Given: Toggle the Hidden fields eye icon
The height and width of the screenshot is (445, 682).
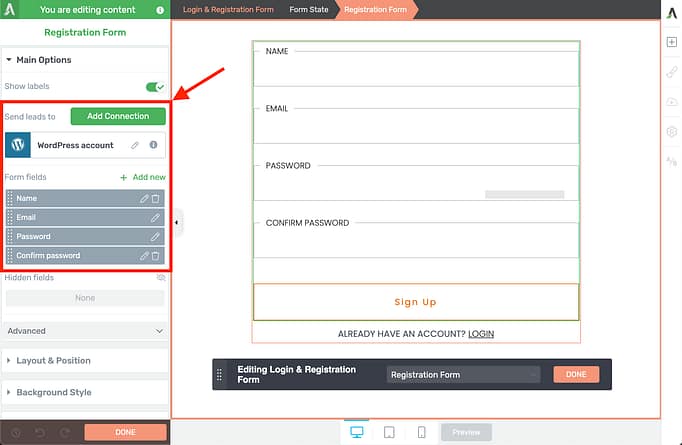Looking at the screenshot, I should click(161, 278).
